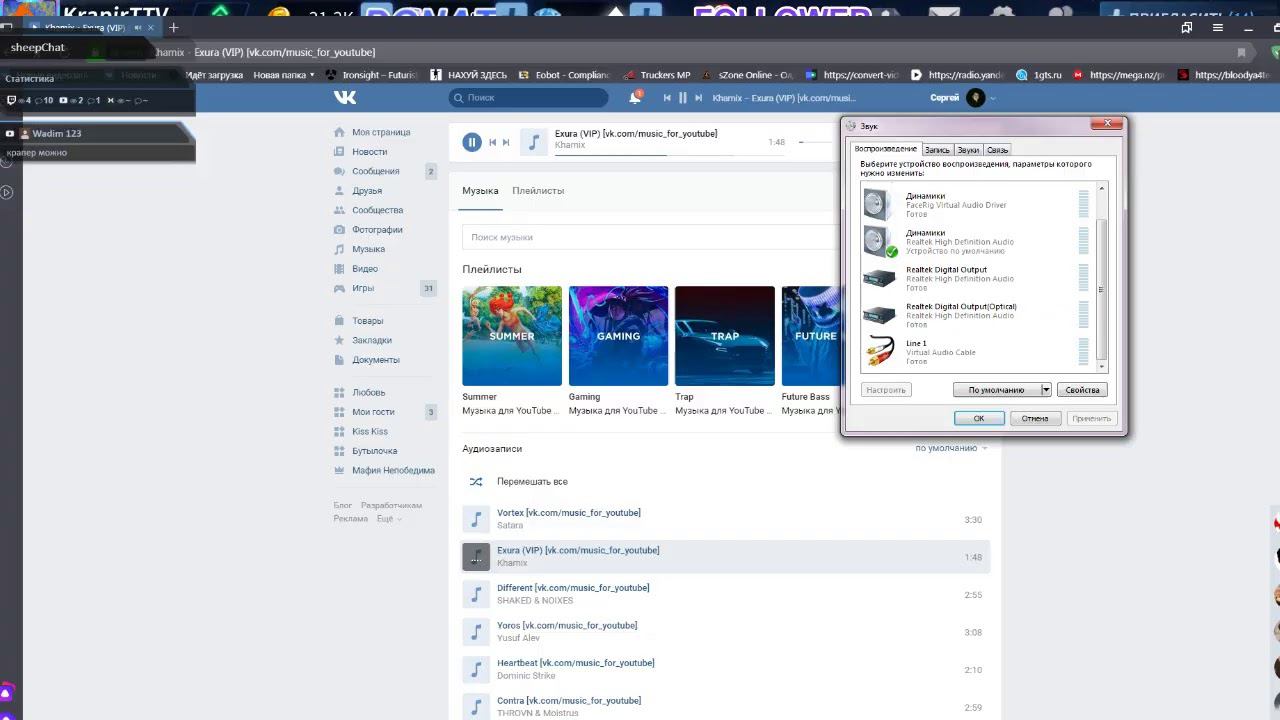Open Видео sidebar icon

[x=340, y=269]
